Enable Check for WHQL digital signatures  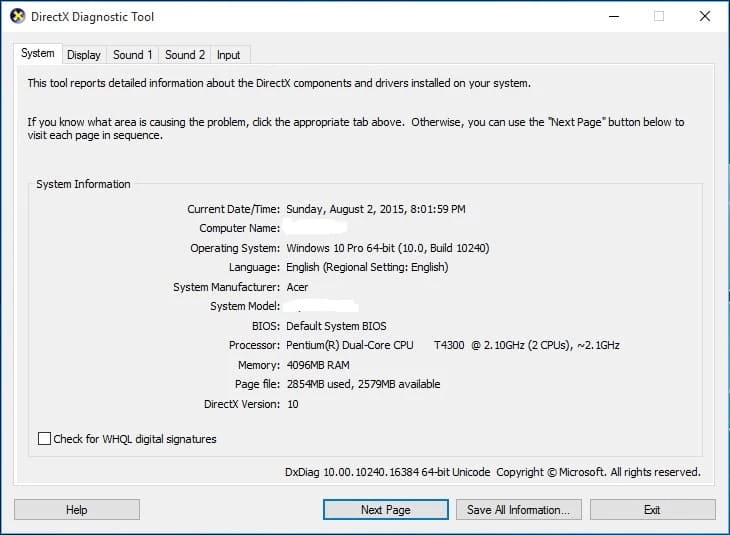pyautogui.click(x=44, y=439)
